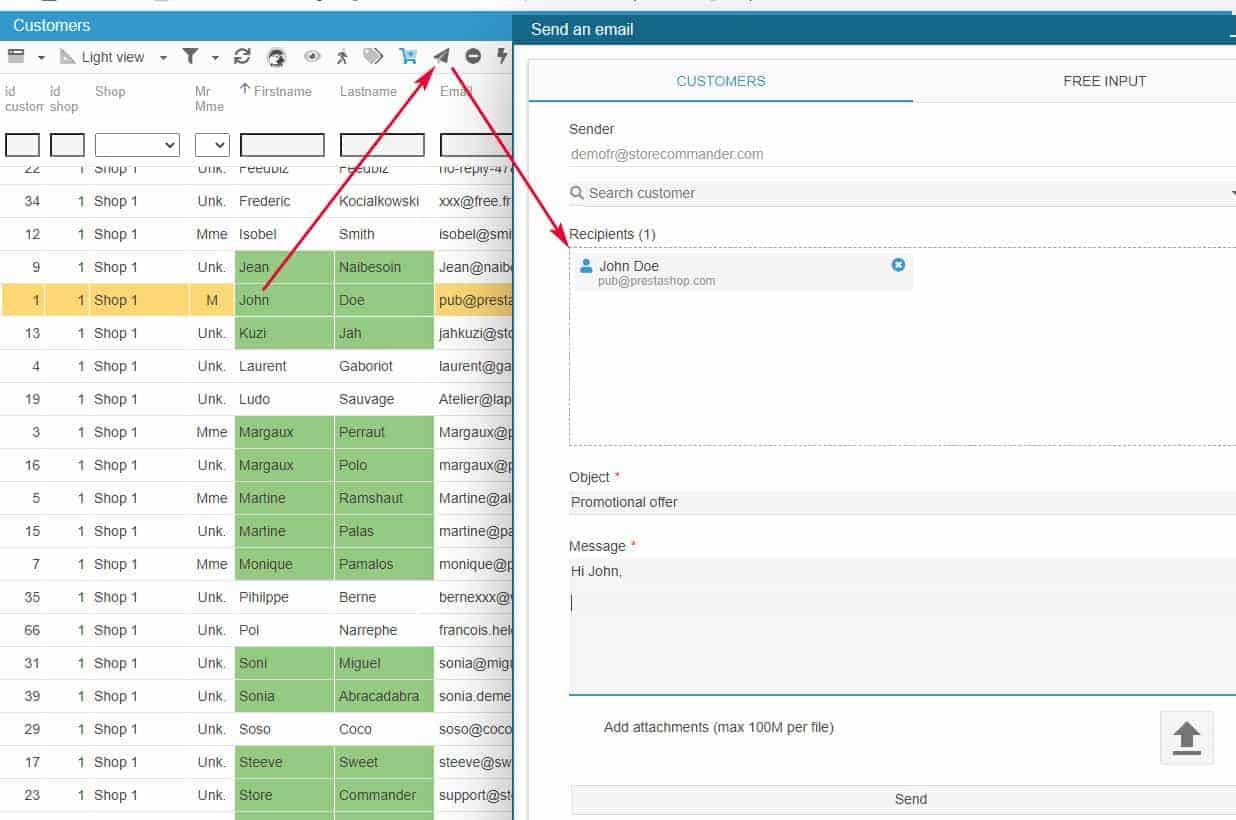Click the lightning bolt icon
This screenshot has height=820, width=1236.
click(x=502, y=56)
